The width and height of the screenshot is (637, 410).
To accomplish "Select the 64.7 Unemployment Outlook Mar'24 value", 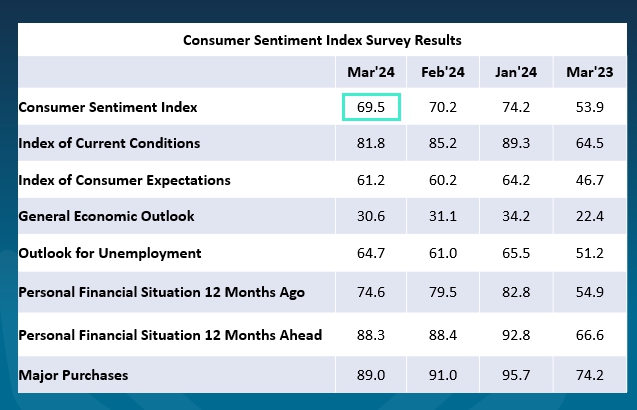I will click(371, 253).
